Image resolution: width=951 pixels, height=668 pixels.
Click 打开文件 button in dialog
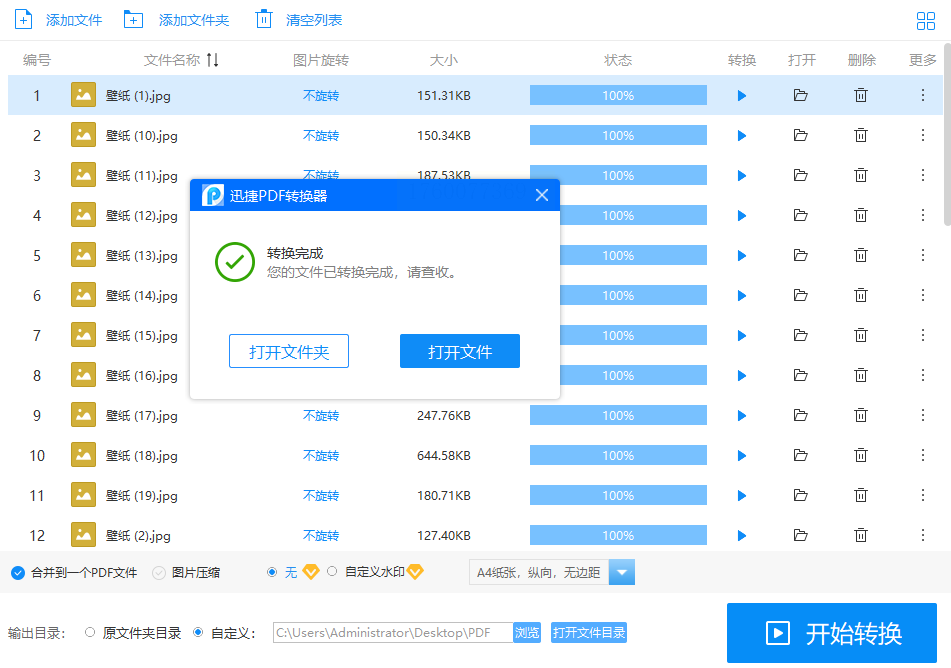pyautogui.click(x=459, y=351)
